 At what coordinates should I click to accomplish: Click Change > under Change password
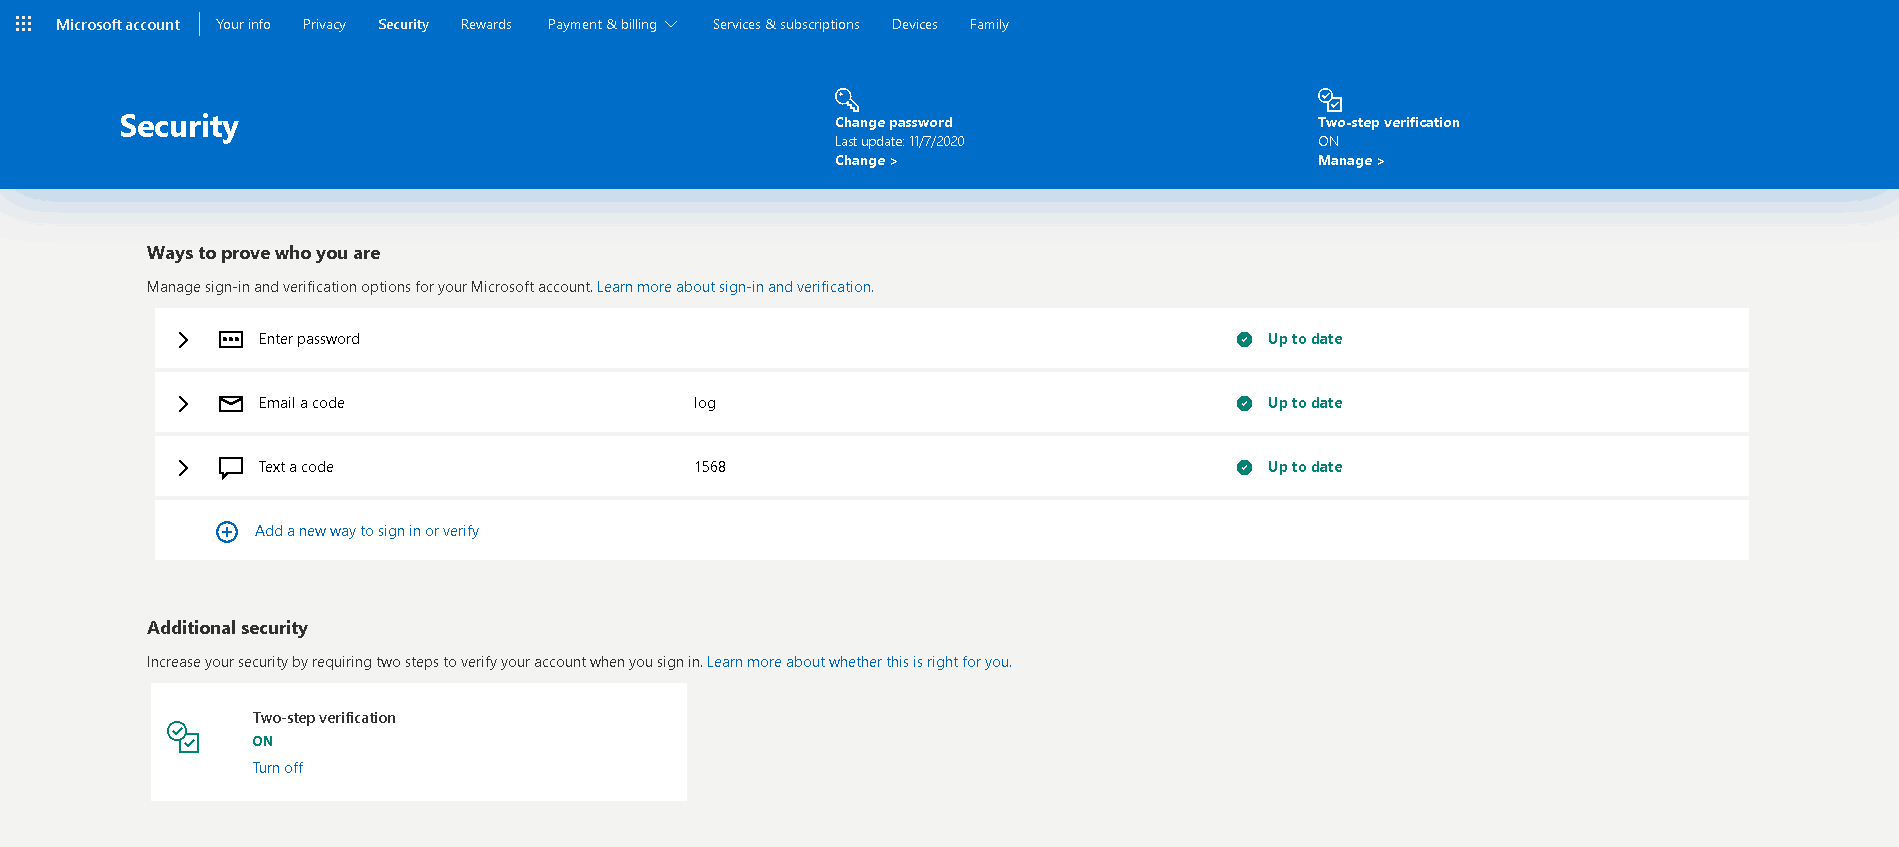point(866,161)
